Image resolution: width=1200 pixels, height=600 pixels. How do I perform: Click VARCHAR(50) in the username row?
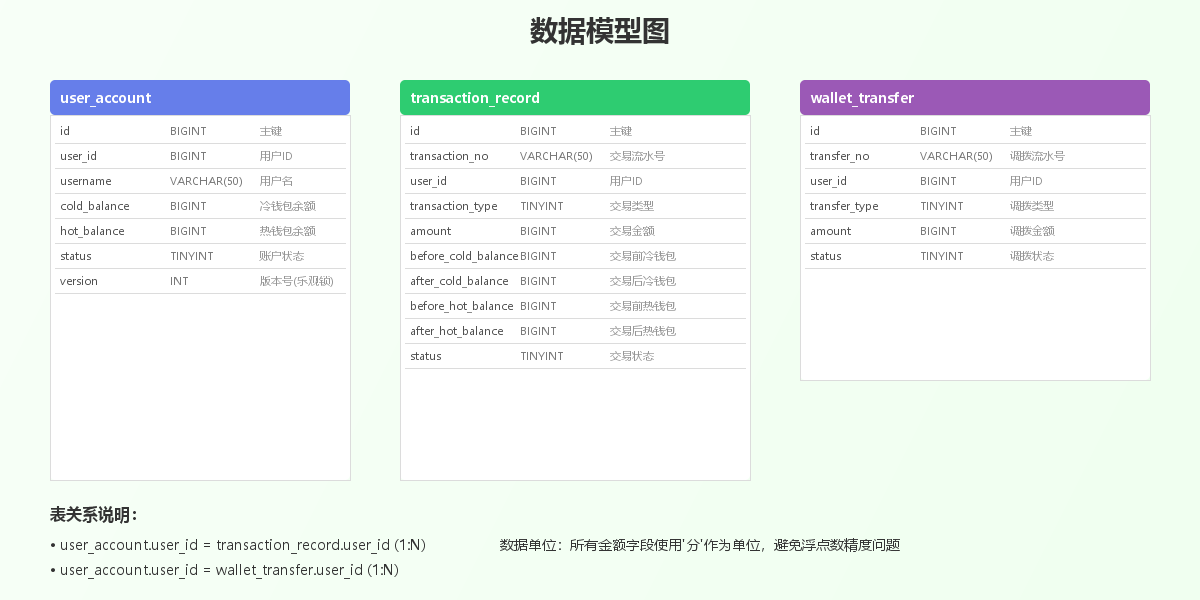pos(206,181)
